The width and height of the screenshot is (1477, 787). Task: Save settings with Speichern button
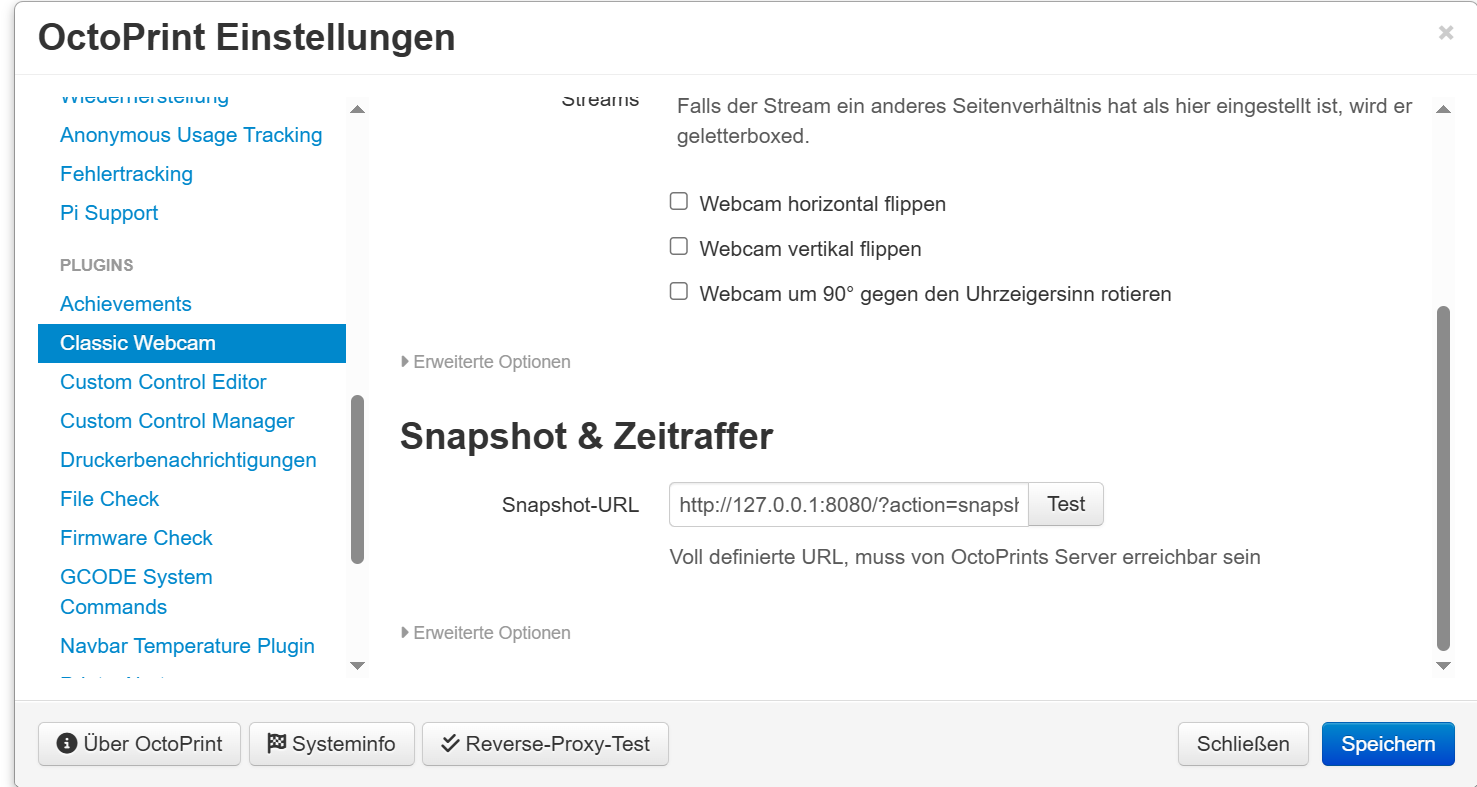1388,744
